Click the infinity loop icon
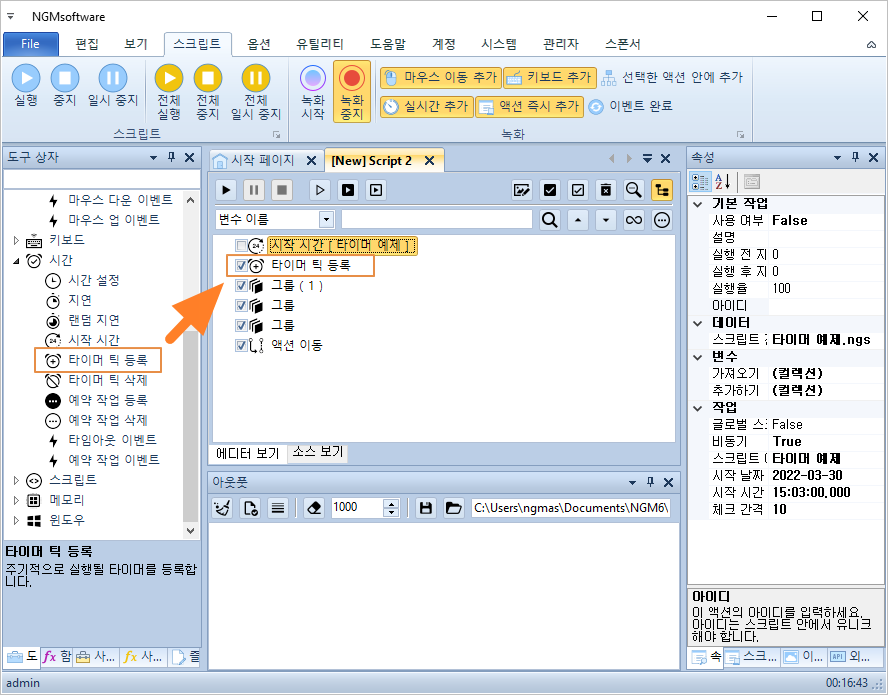This screenshot has height=695, width=888. [634, 219]
